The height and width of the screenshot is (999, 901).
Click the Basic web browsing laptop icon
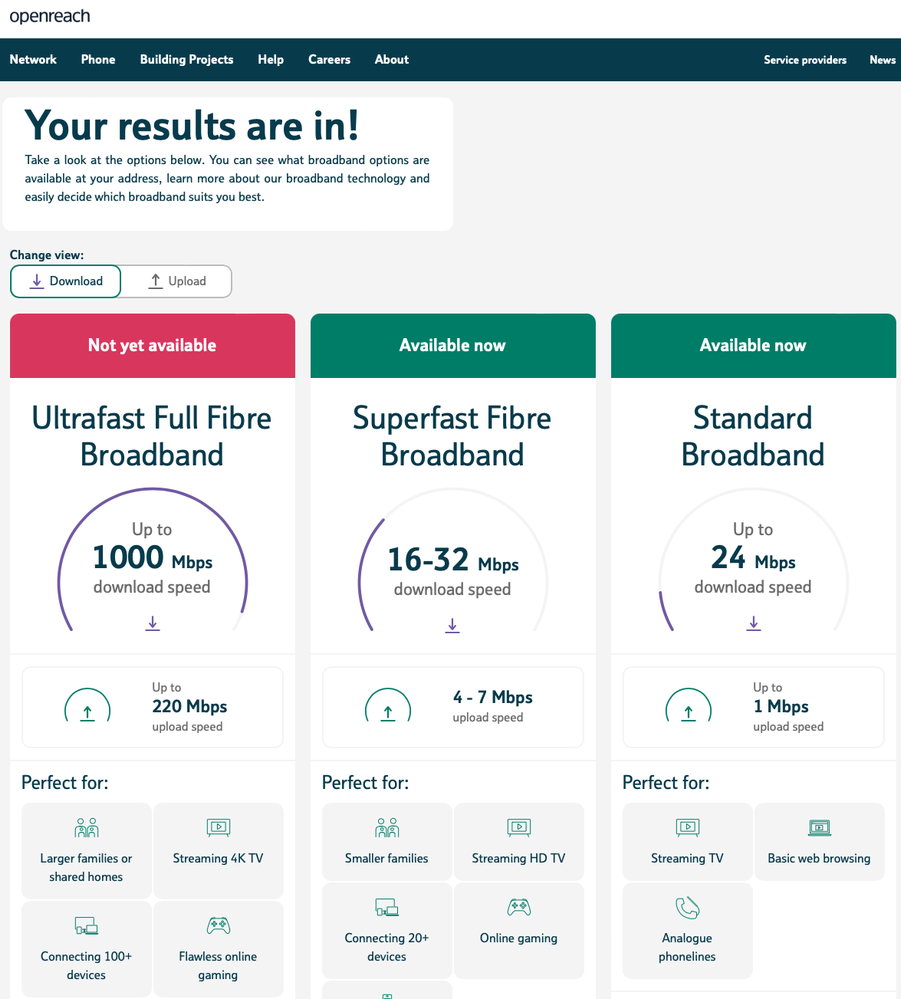[x=819, y=828]
